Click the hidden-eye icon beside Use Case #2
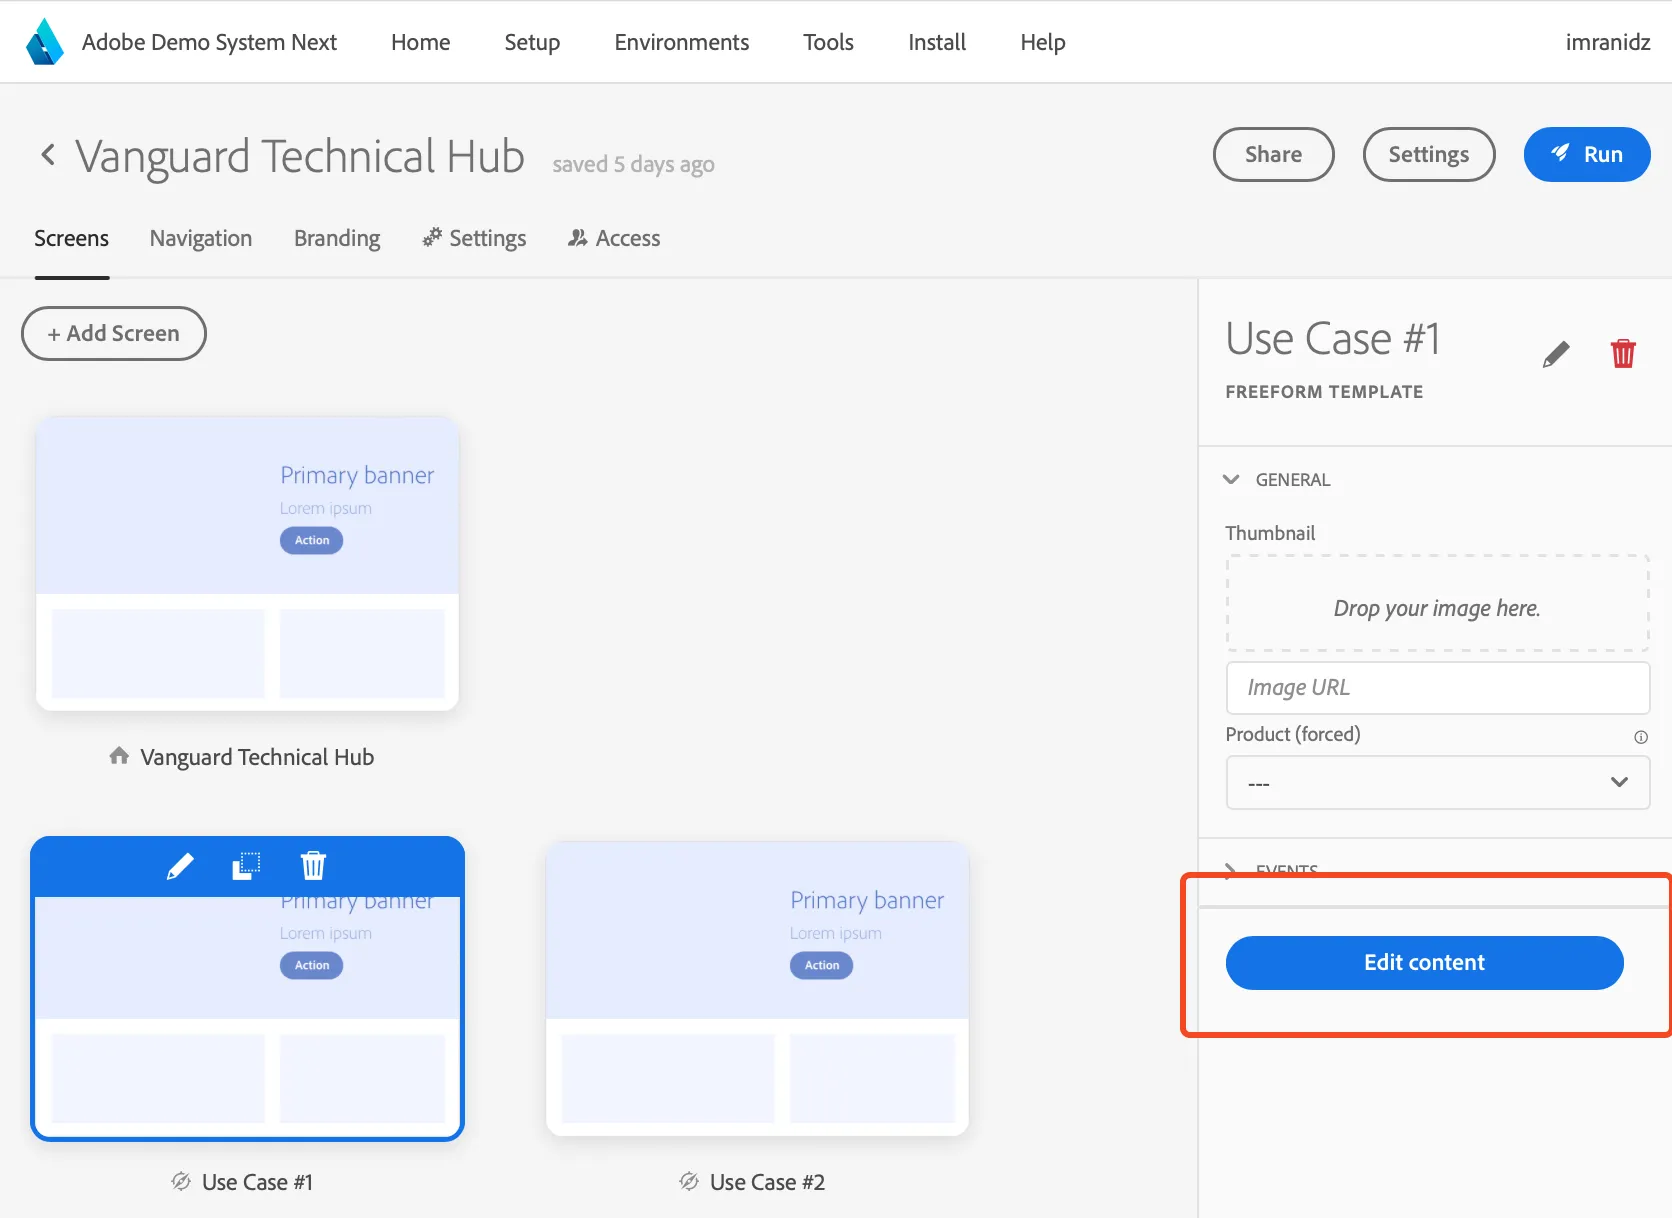 tap(689, 1182)
